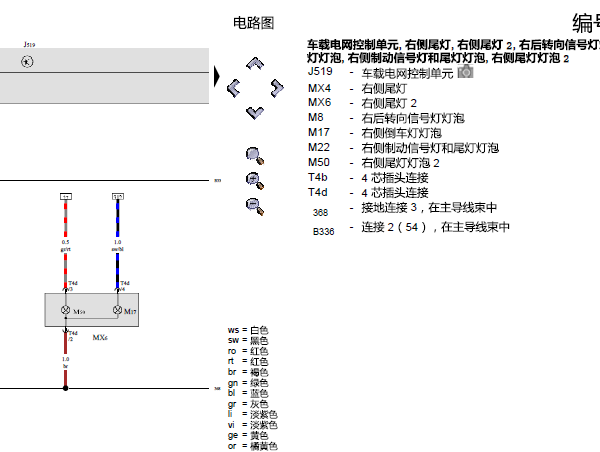This screenshot has height=452, width=600.
Task: Select legend entry MX6 右侧尾灯 2
Action: [362, 103]
